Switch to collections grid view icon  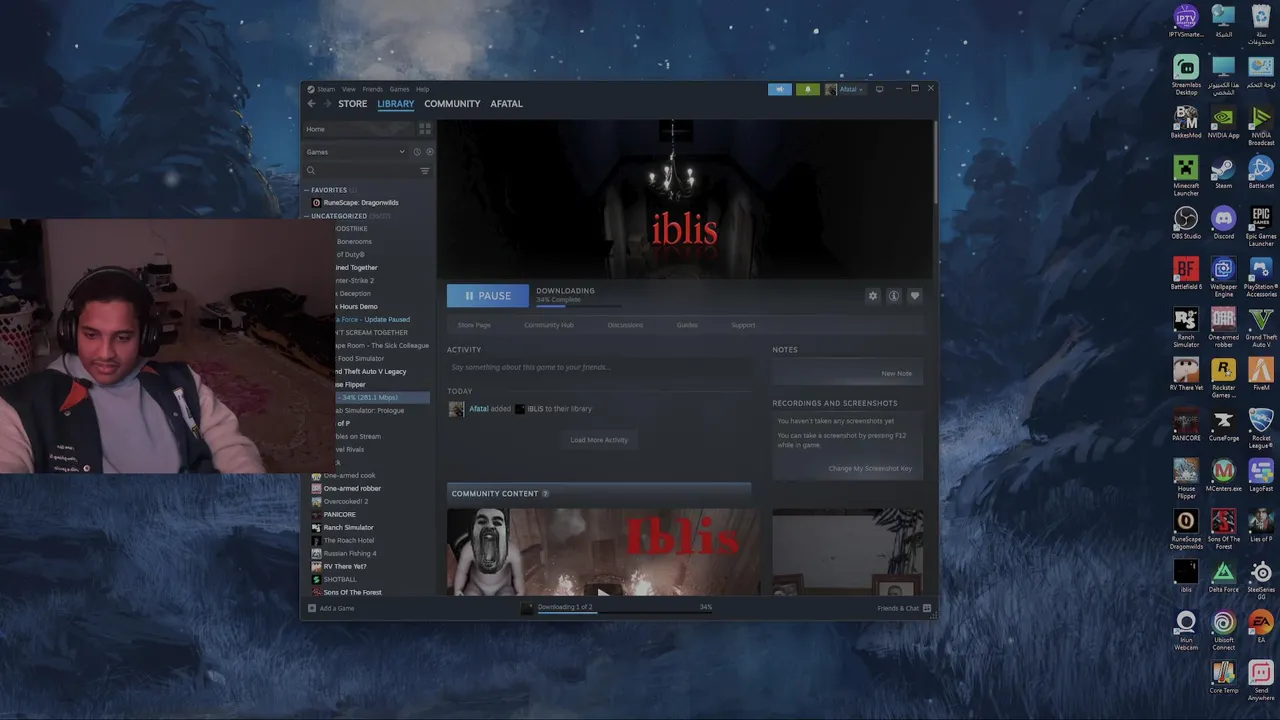[425, 129]
